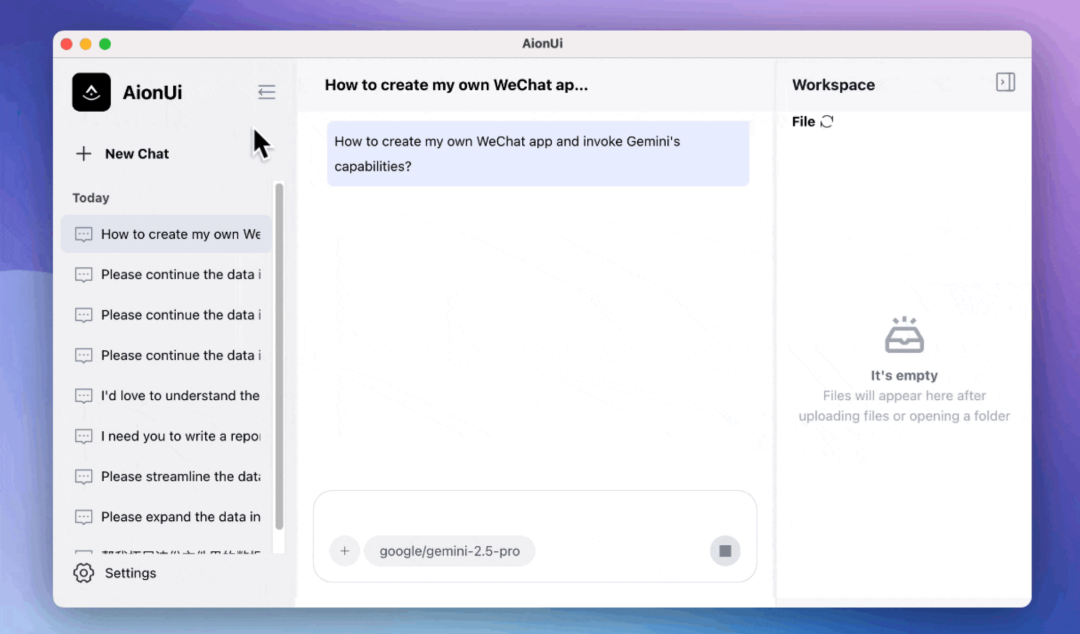Click the stop generation button

pyautogui.click(x=725, y=551)
